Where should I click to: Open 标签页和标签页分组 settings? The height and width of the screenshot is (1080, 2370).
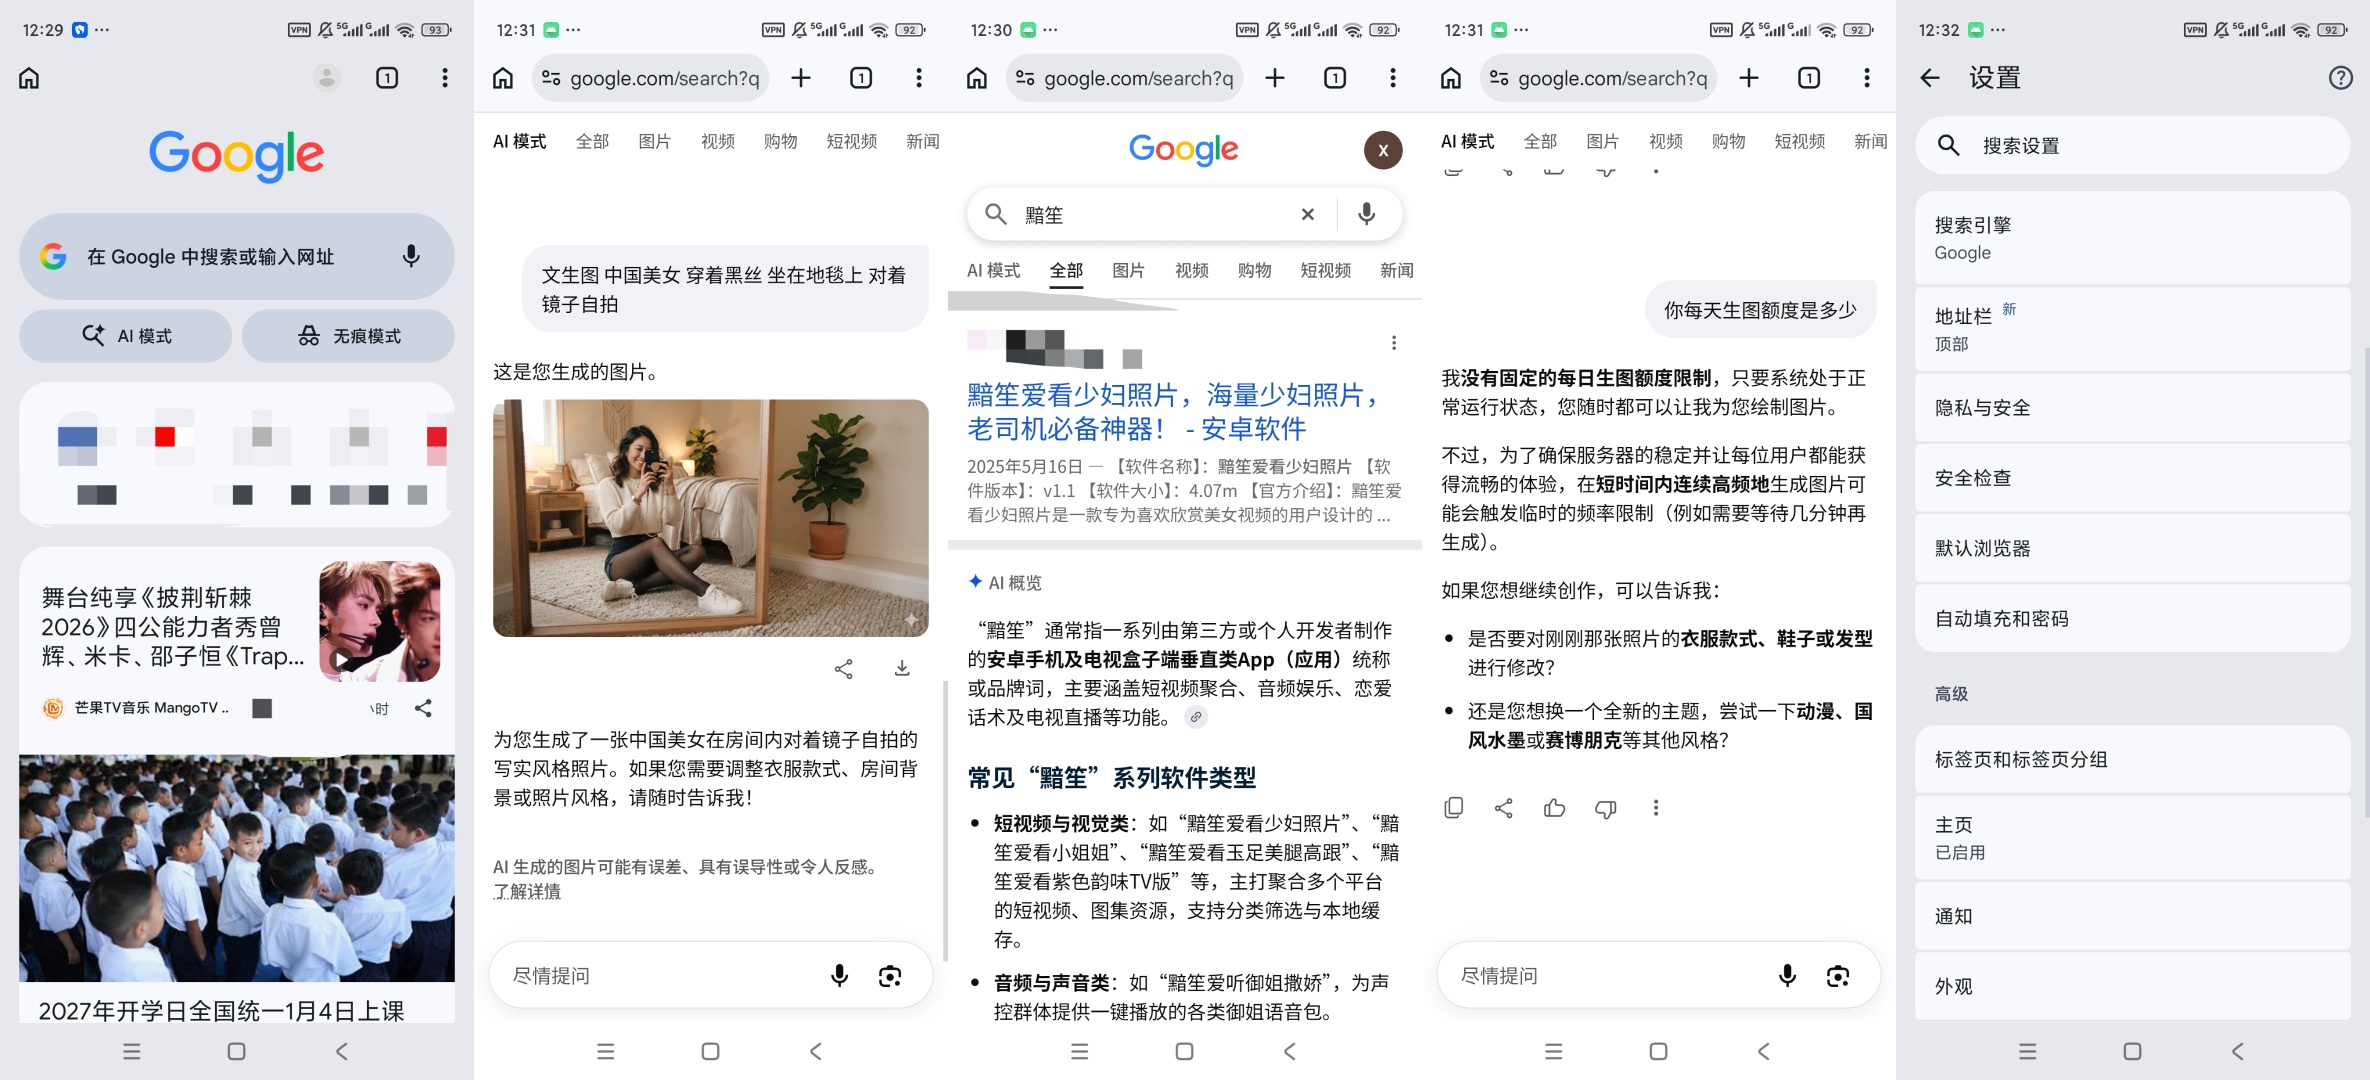[2132, 759]
